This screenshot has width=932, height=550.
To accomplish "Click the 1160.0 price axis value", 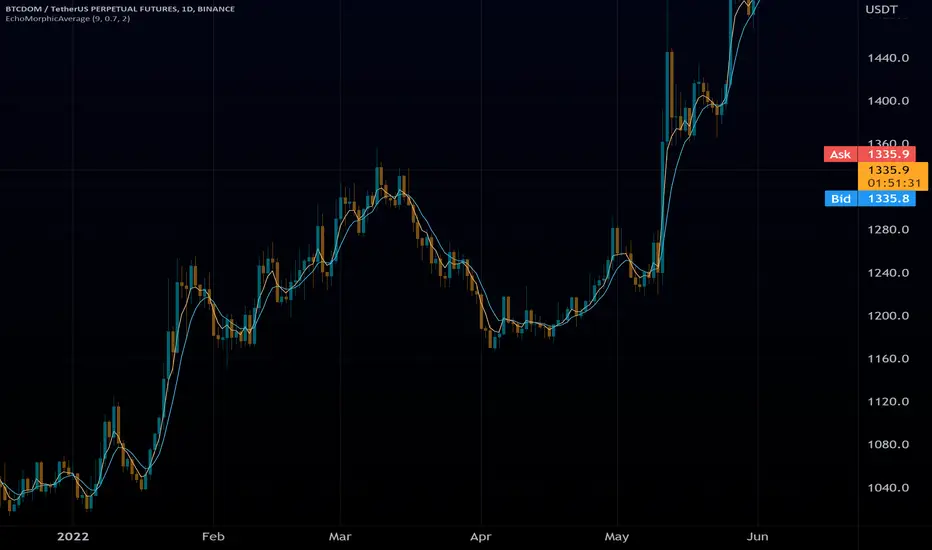I will point(888,359).
